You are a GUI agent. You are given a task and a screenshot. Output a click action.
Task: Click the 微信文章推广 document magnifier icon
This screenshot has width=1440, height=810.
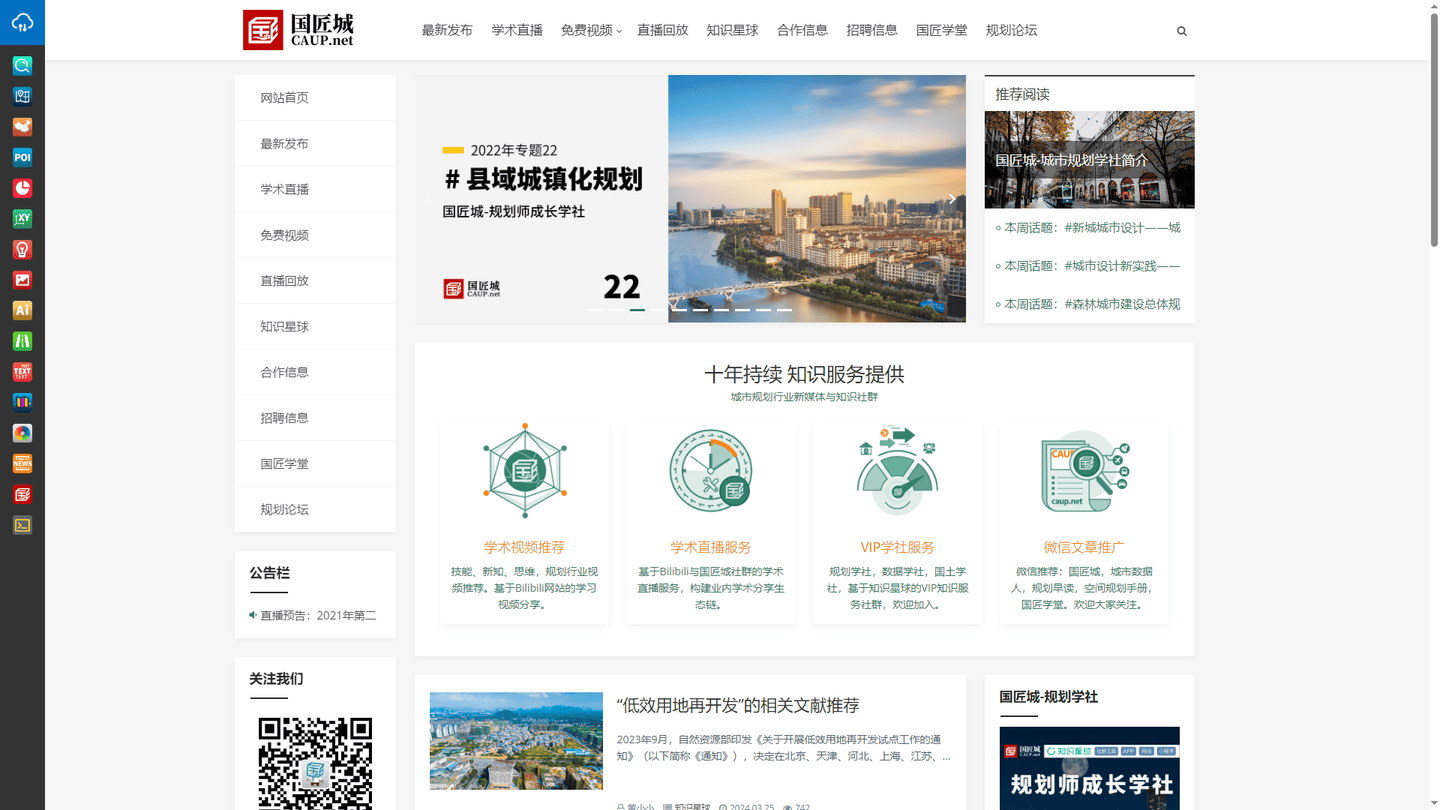1084,470
